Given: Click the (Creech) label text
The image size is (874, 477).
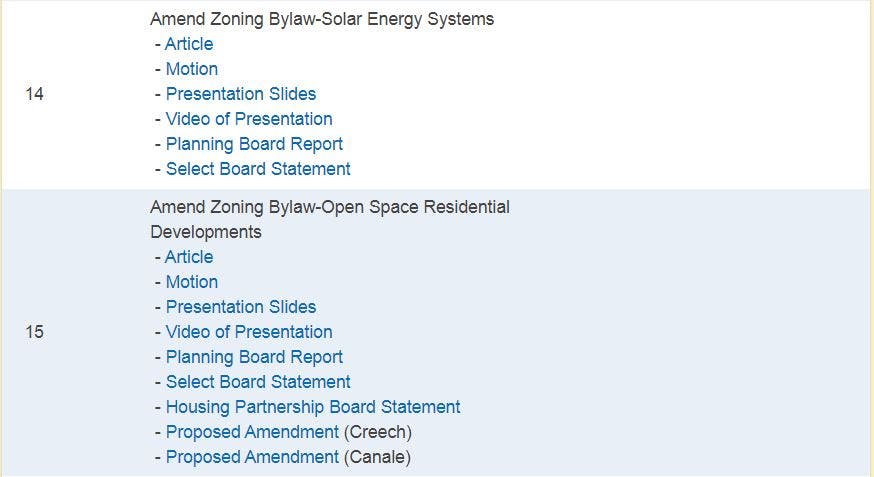Looking at the screenshot, I should [378, 432].
